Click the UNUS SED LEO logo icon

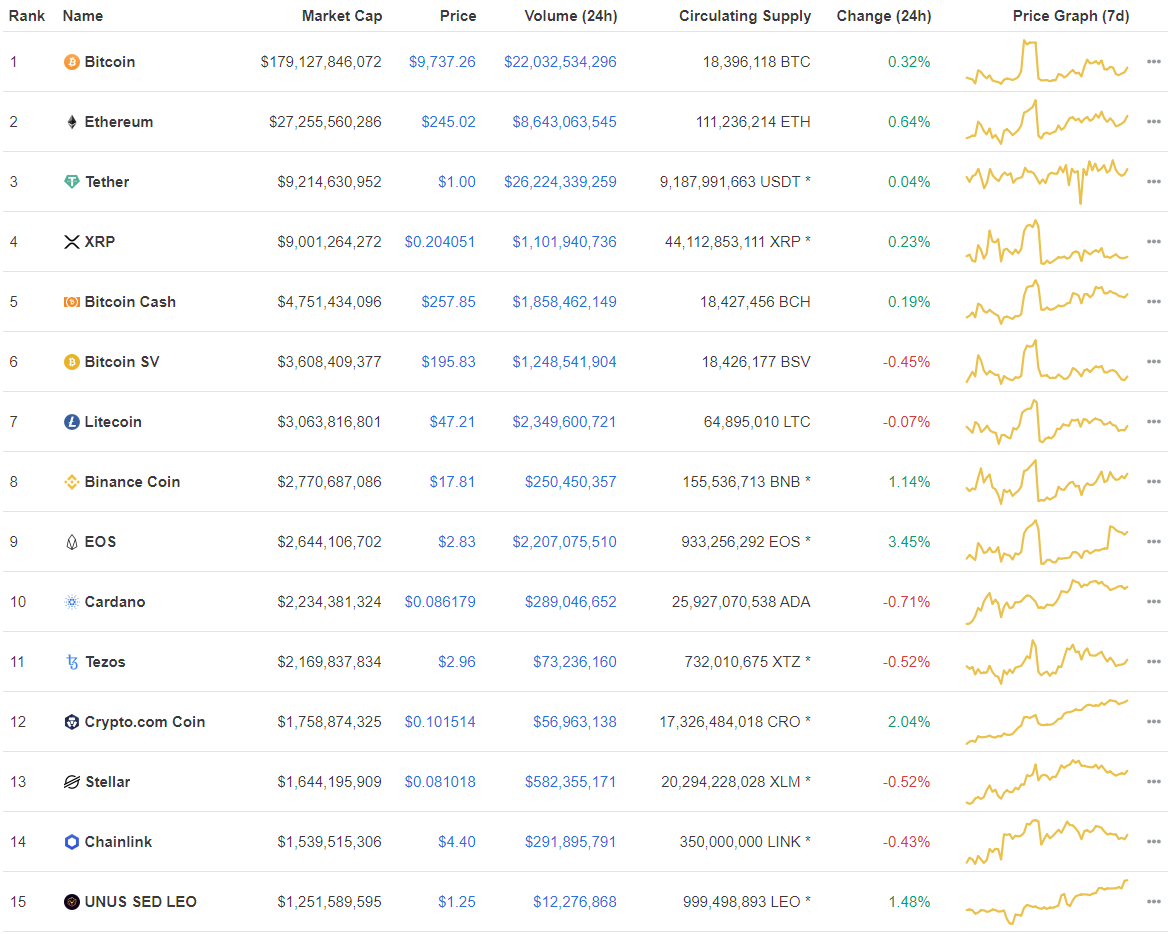[x=72, y=902]
